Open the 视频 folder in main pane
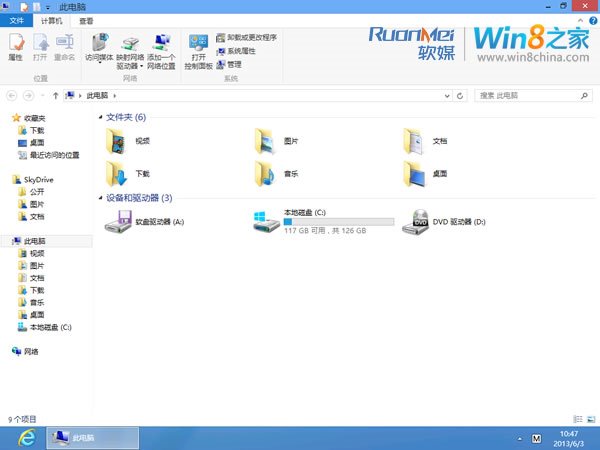This screenshot has height=450, width=600. pos(118,140)
